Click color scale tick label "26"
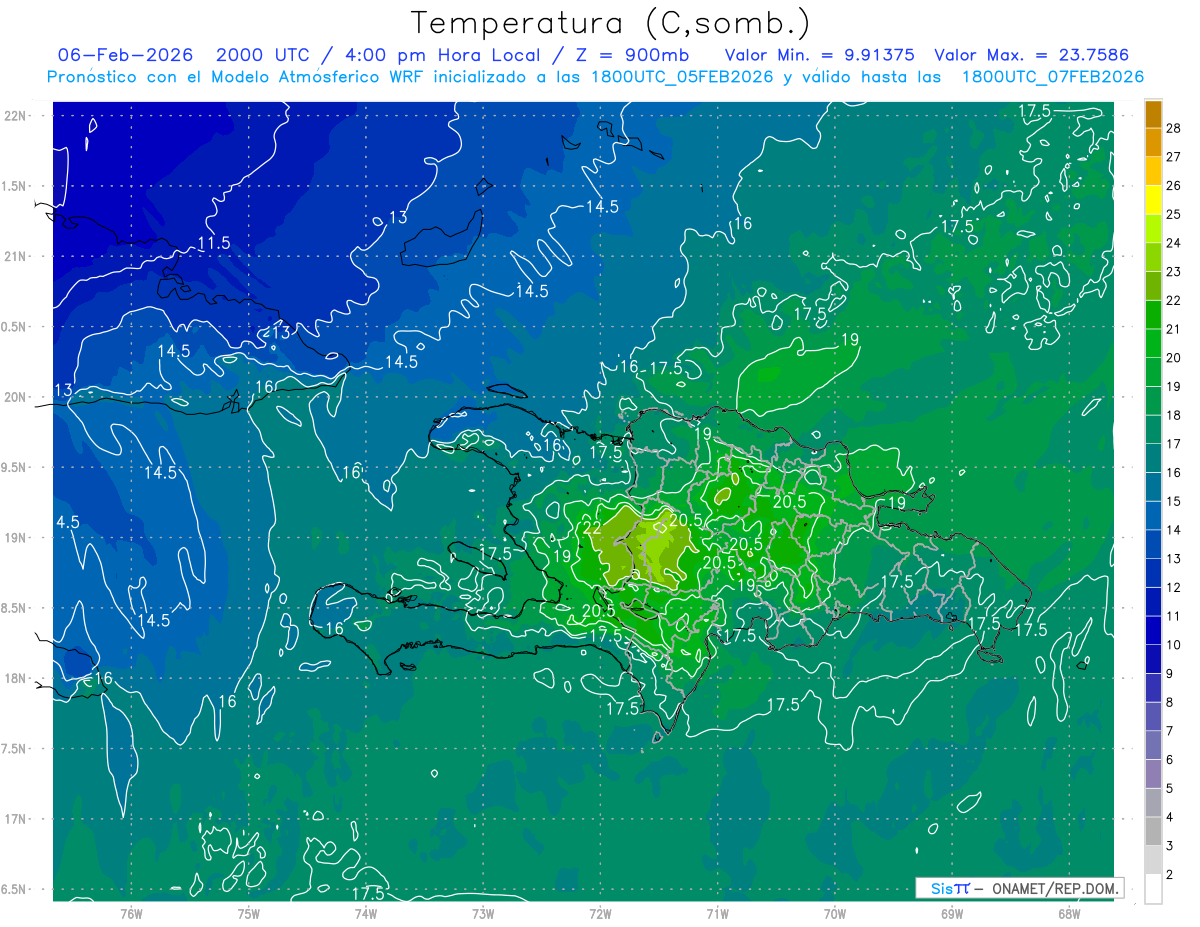 click(1174, 186)
